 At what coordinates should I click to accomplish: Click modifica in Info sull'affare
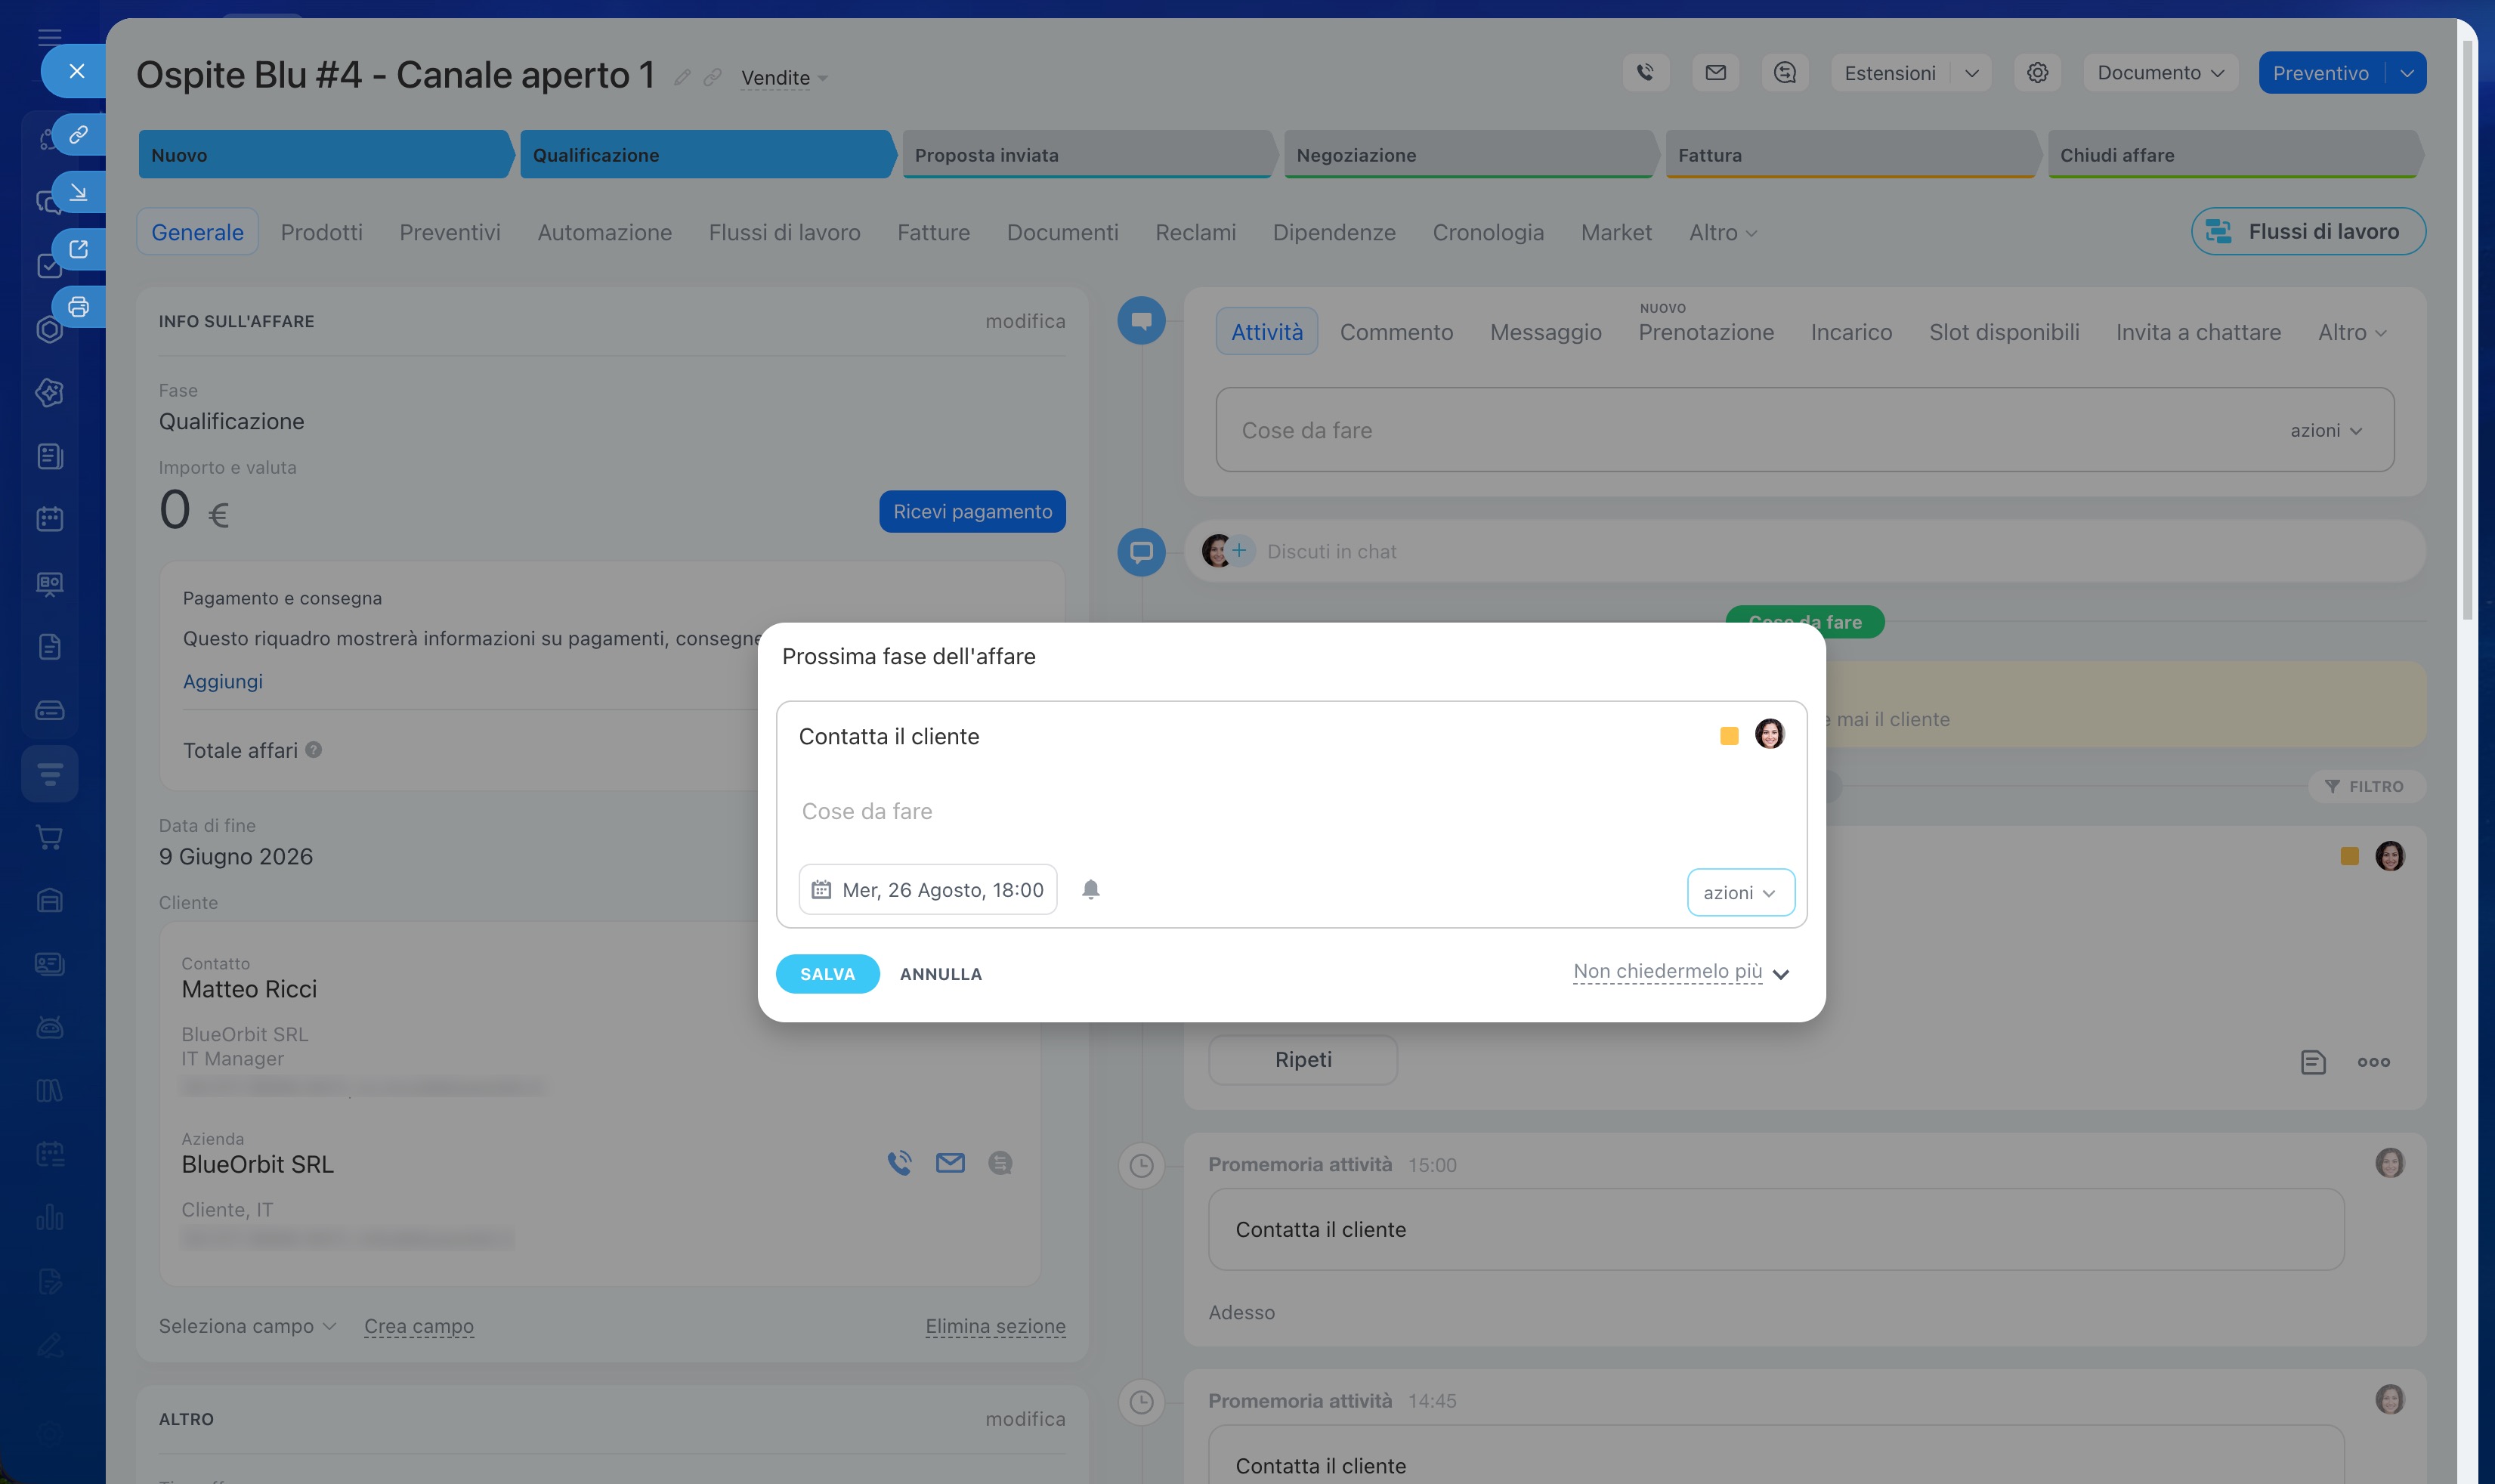point(1025,321)
